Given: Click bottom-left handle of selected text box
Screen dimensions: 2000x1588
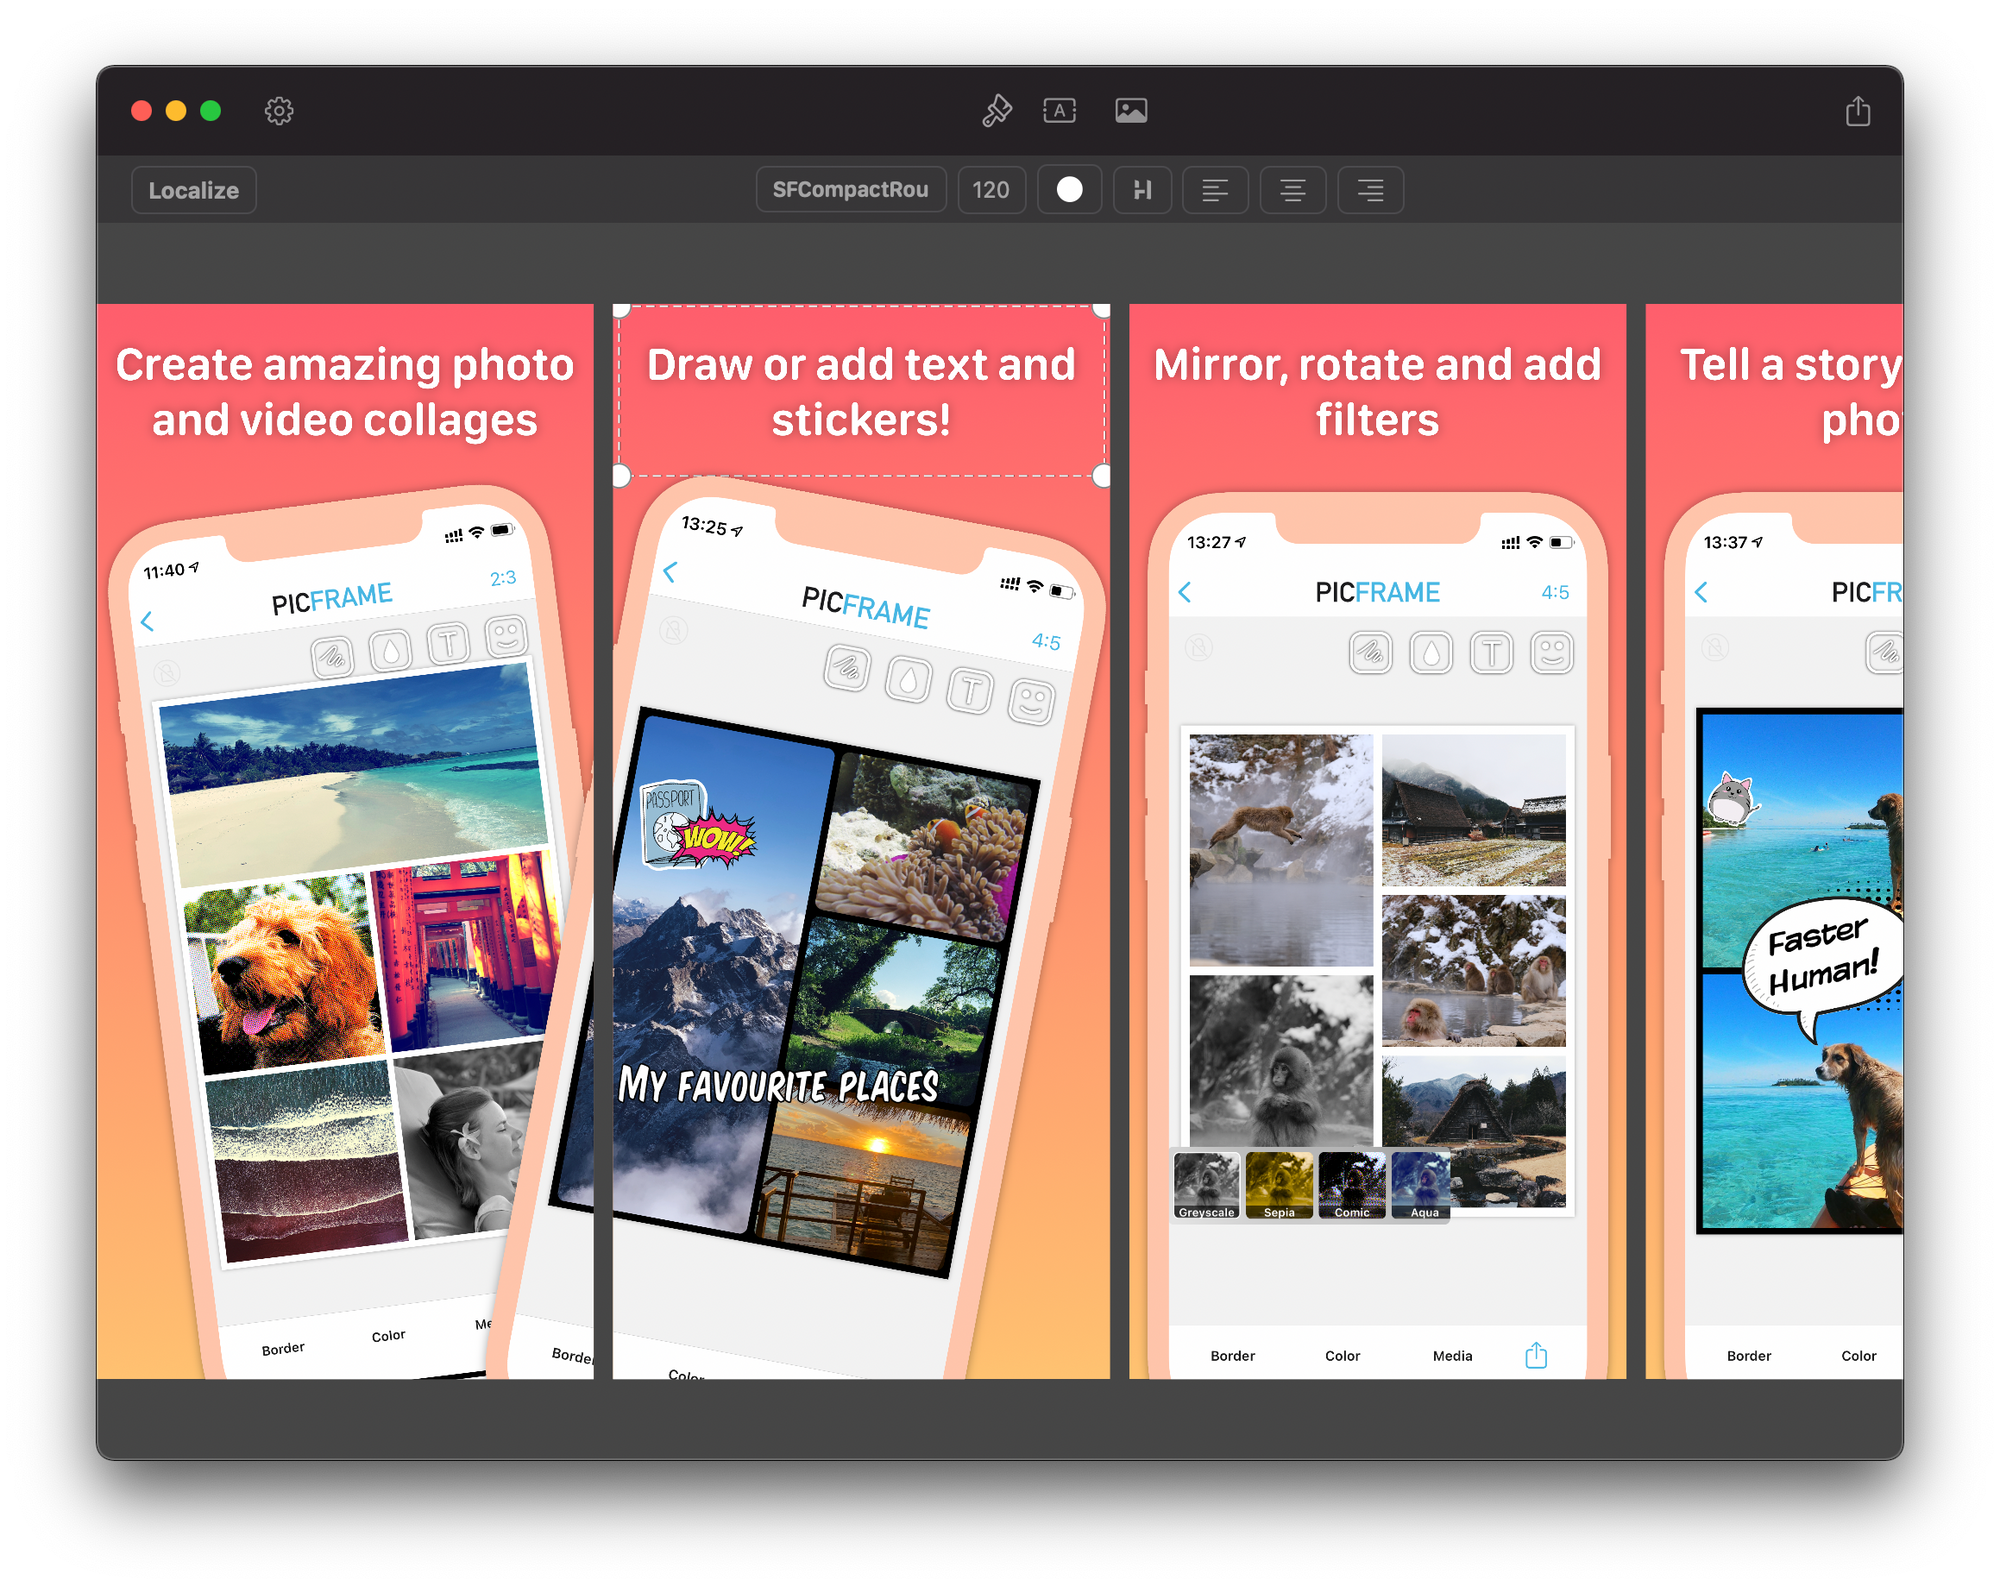Looking at the screenshot, I should point(621,476).
